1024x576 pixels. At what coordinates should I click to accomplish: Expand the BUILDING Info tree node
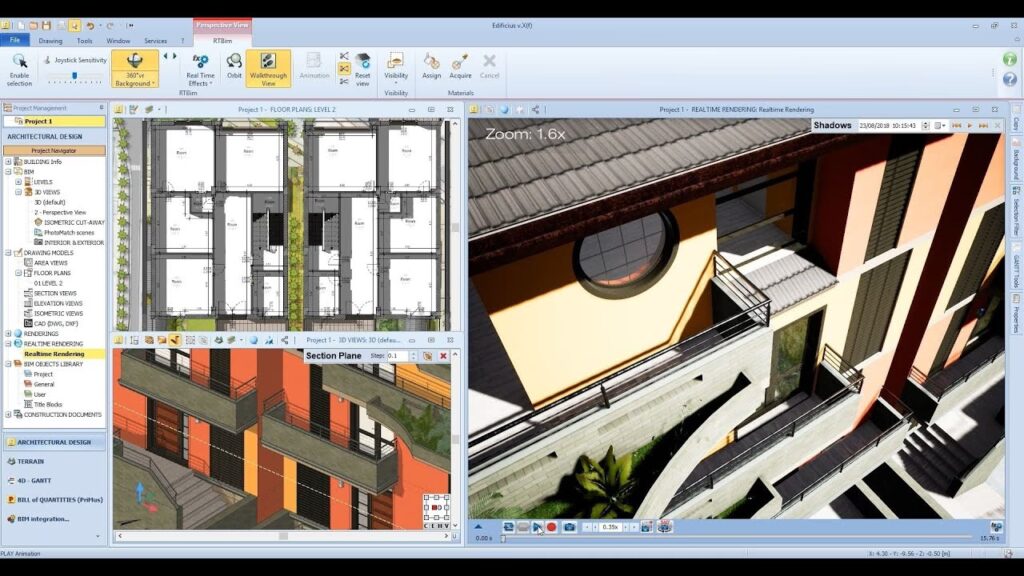(x=9, y=161)
